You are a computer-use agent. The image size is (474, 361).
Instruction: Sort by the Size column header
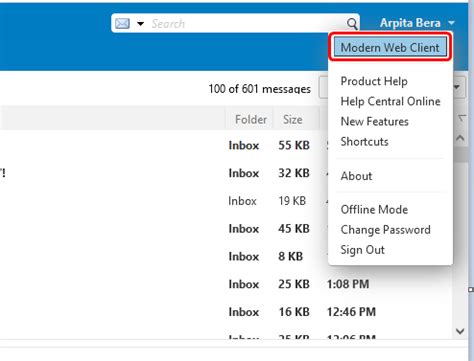293,119
